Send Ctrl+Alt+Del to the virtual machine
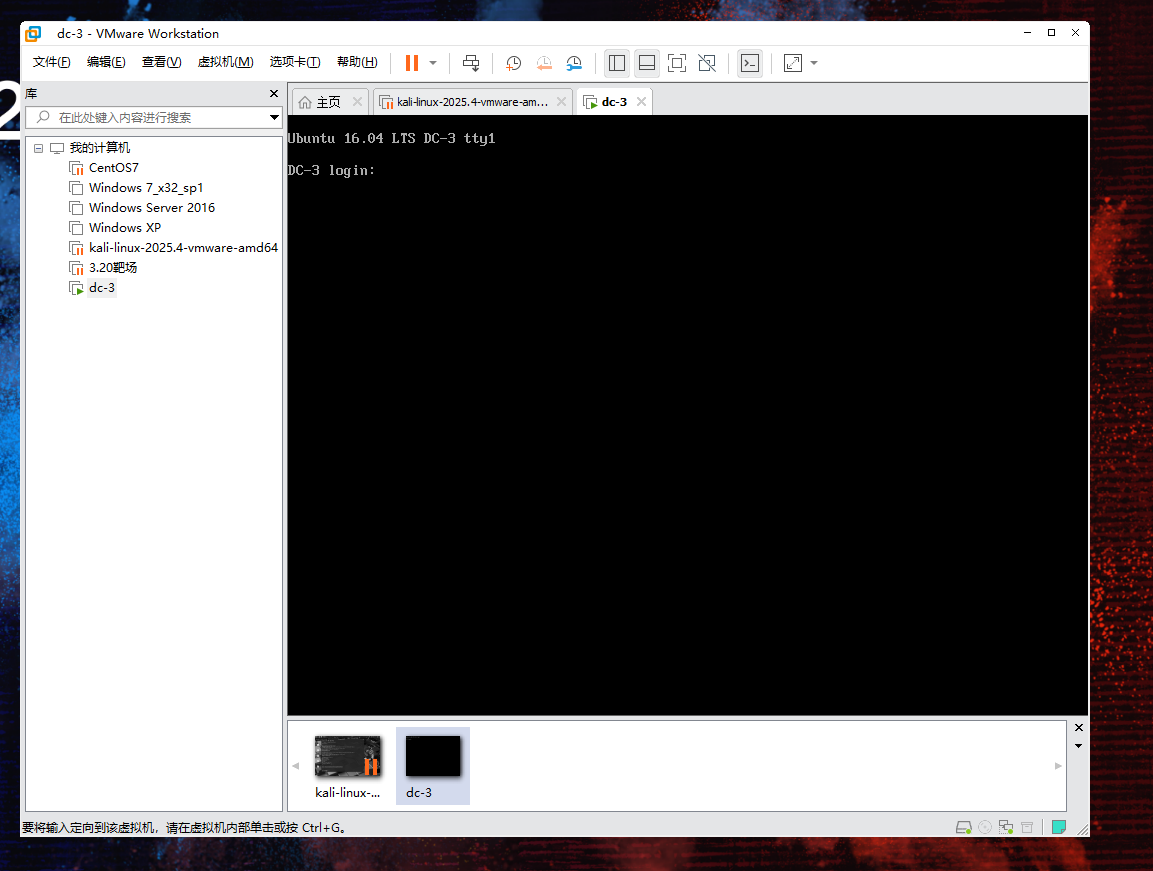This screenshot has width=1153, height=871. click(x=471, y=63)
